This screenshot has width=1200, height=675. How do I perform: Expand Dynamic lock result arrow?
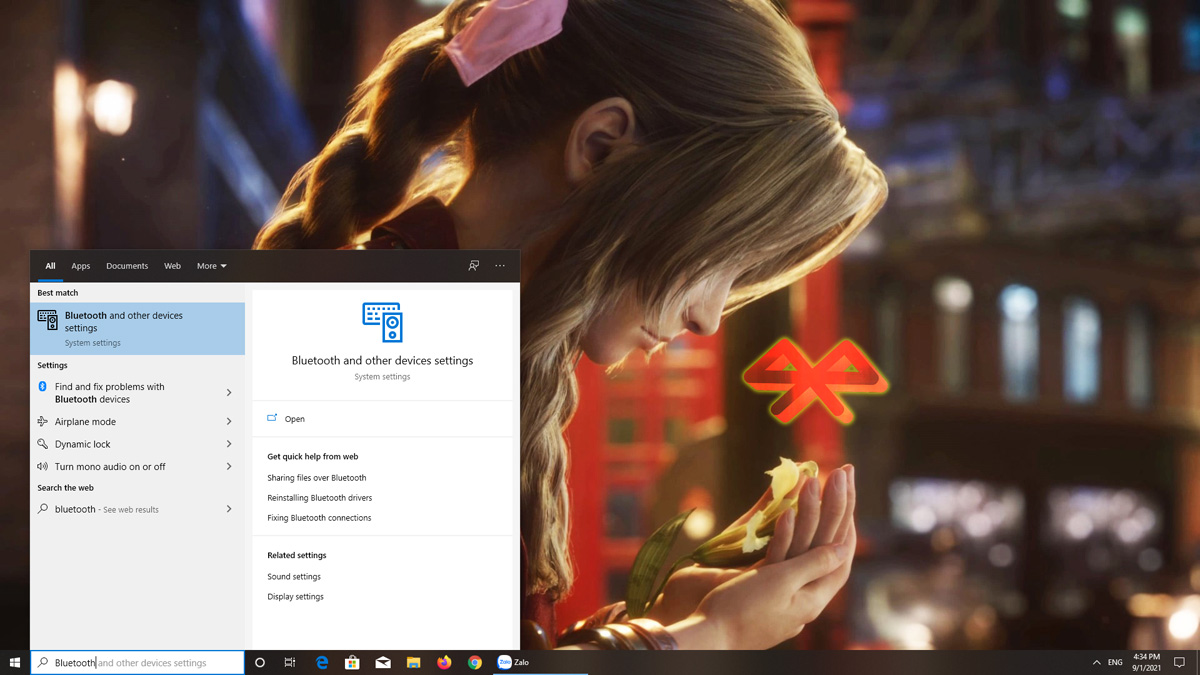(x=229, y=444)
